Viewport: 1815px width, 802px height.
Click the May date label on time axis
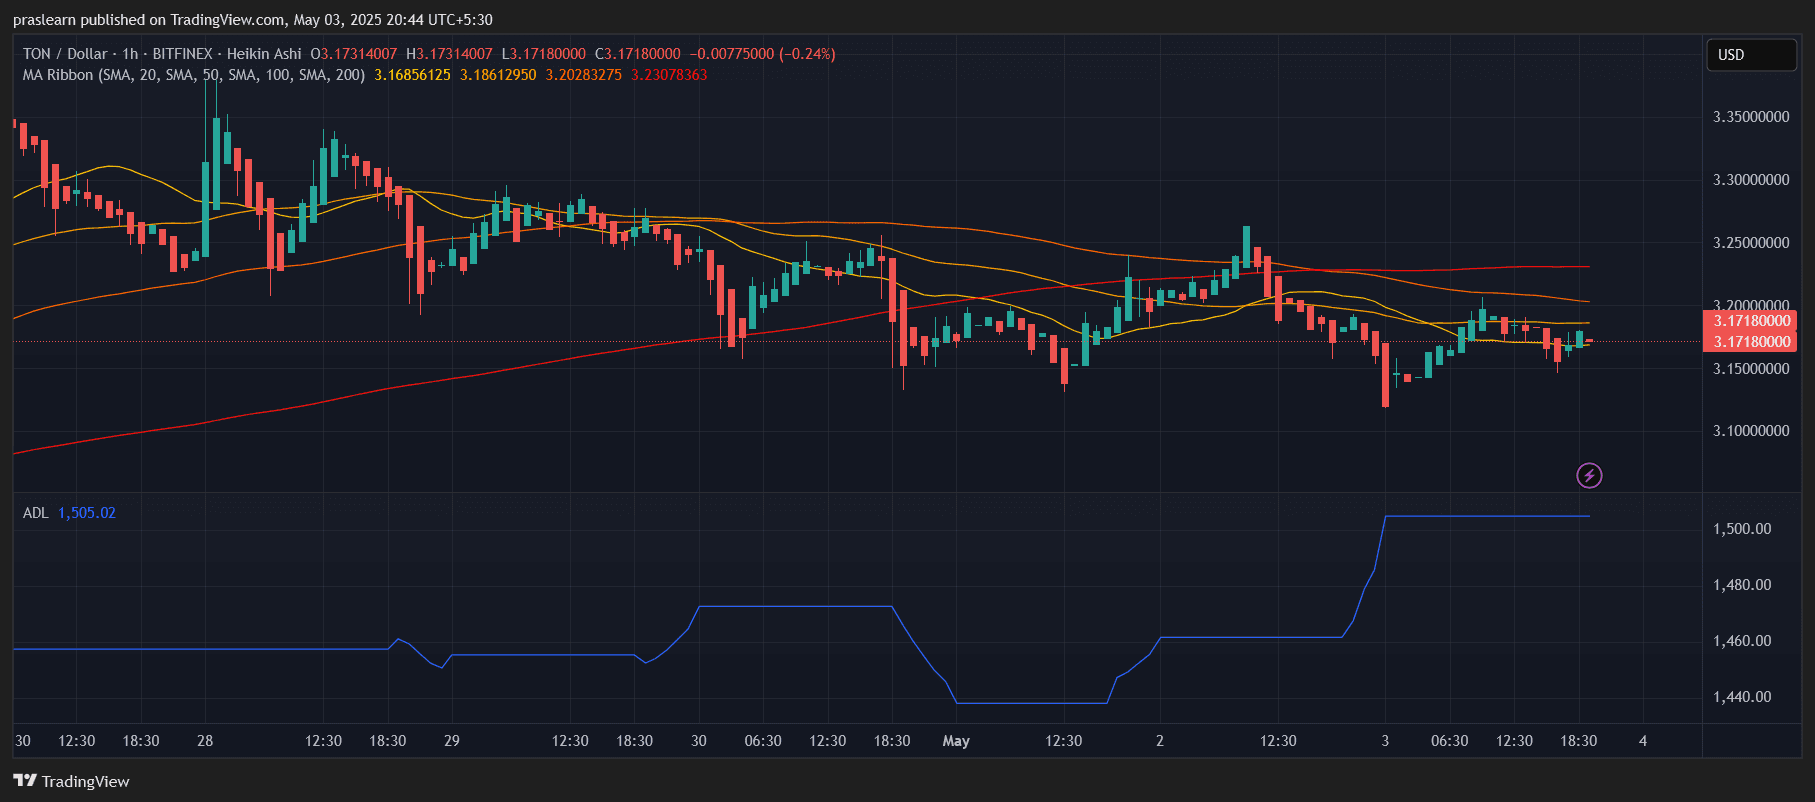click(956, 741)
